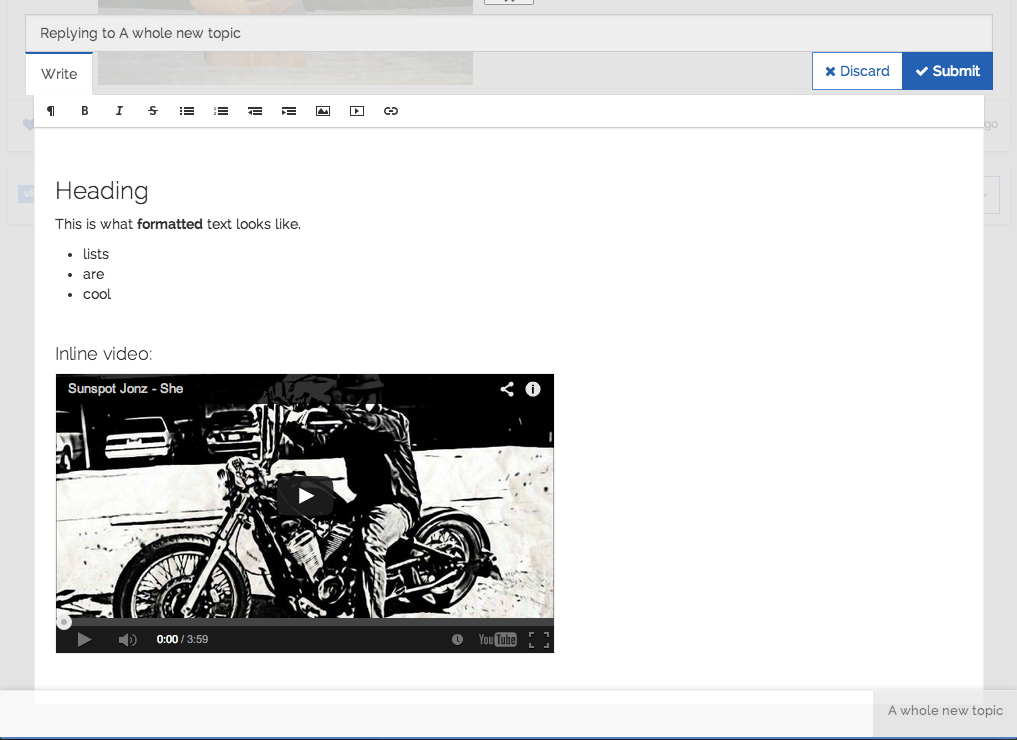Insert a hyperlink
Screen dimensions: 1017x740
click(390, 111)
